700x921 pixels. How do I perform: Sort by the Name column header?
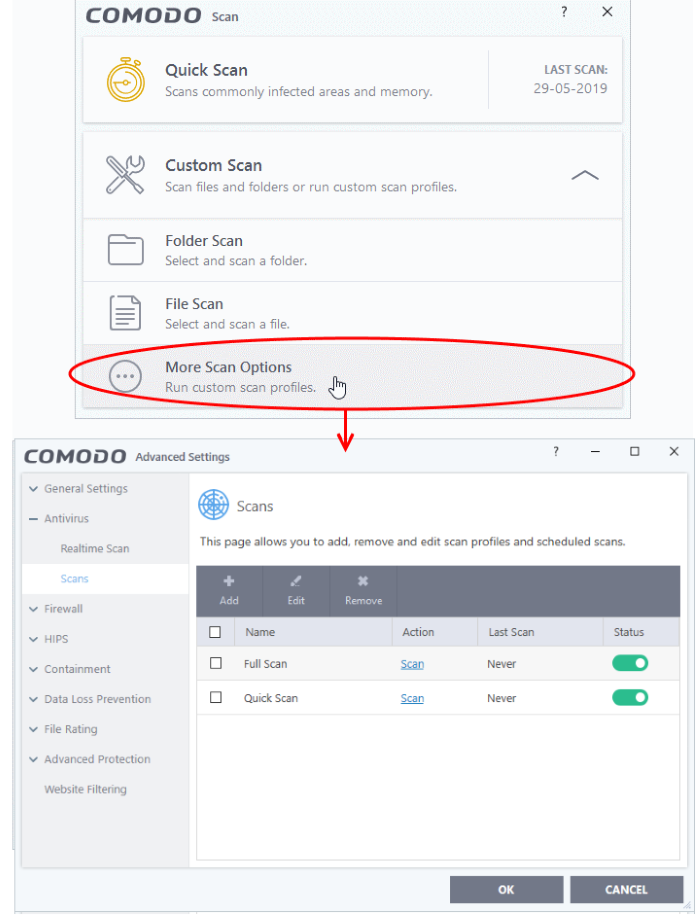[x=314, y=632]
